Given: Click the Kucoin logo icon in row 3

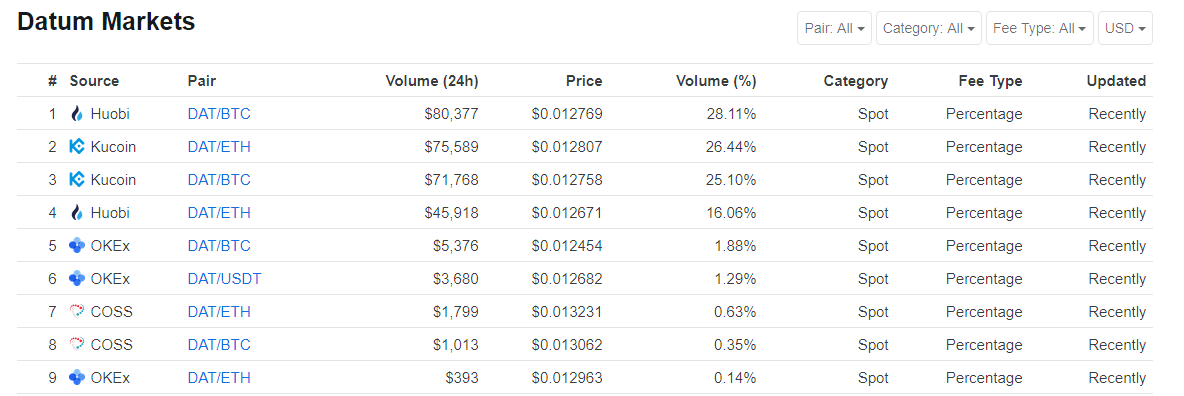Looking at the screenshot, I should (76, 180).
